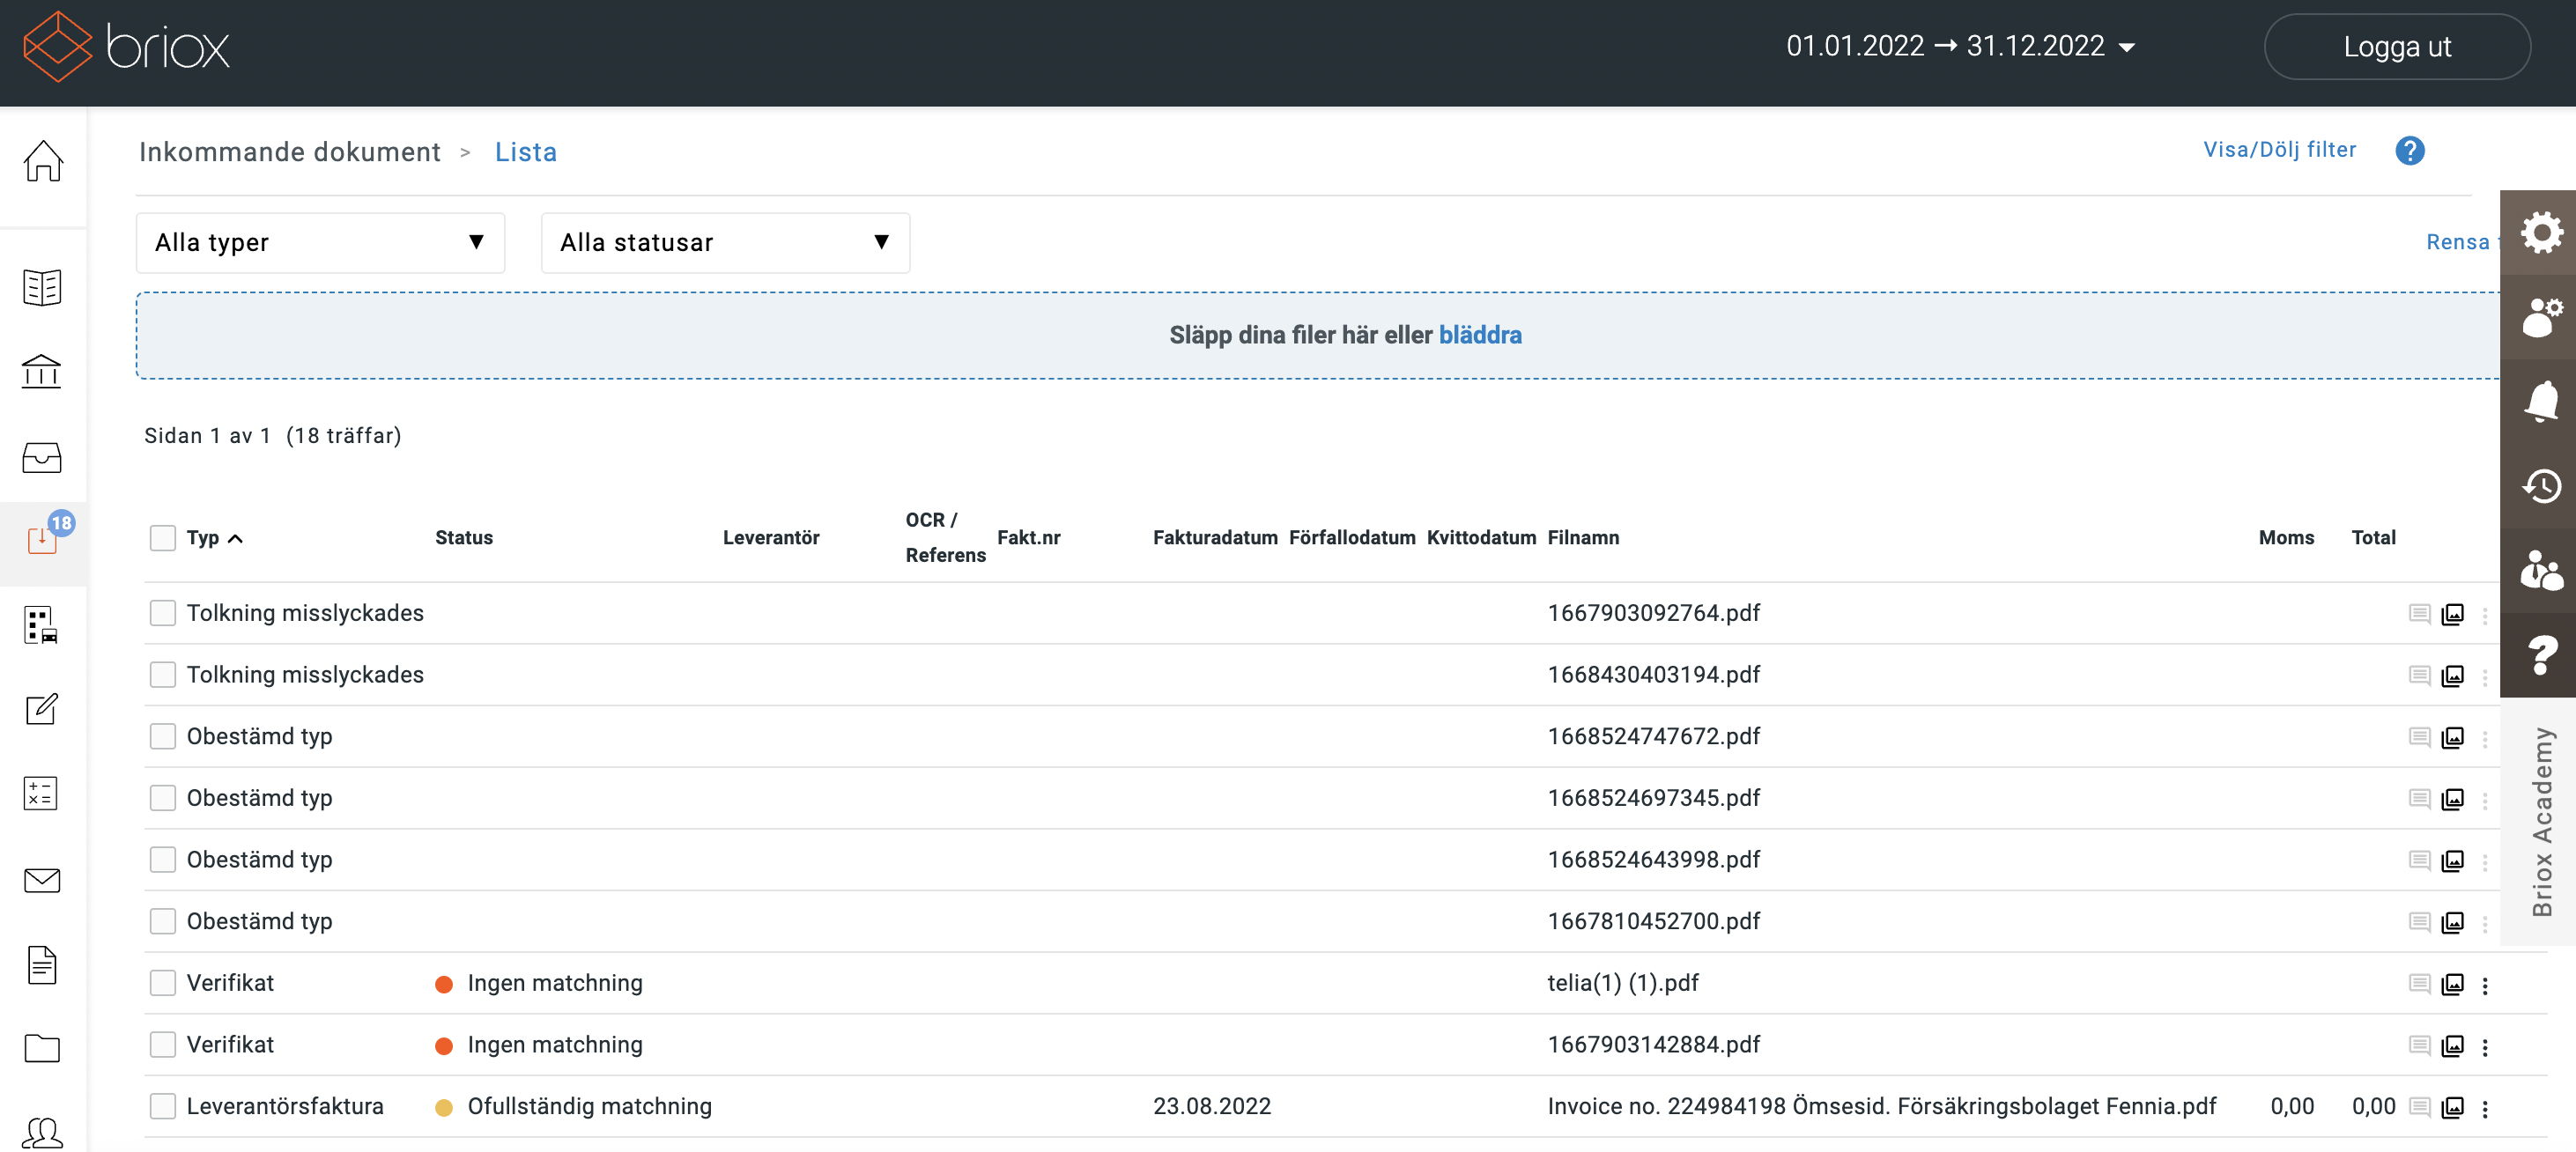Open comment icon for Fennia invoice row
Viewport: 2576px width, 1152px height.
click(2419, 1107)
